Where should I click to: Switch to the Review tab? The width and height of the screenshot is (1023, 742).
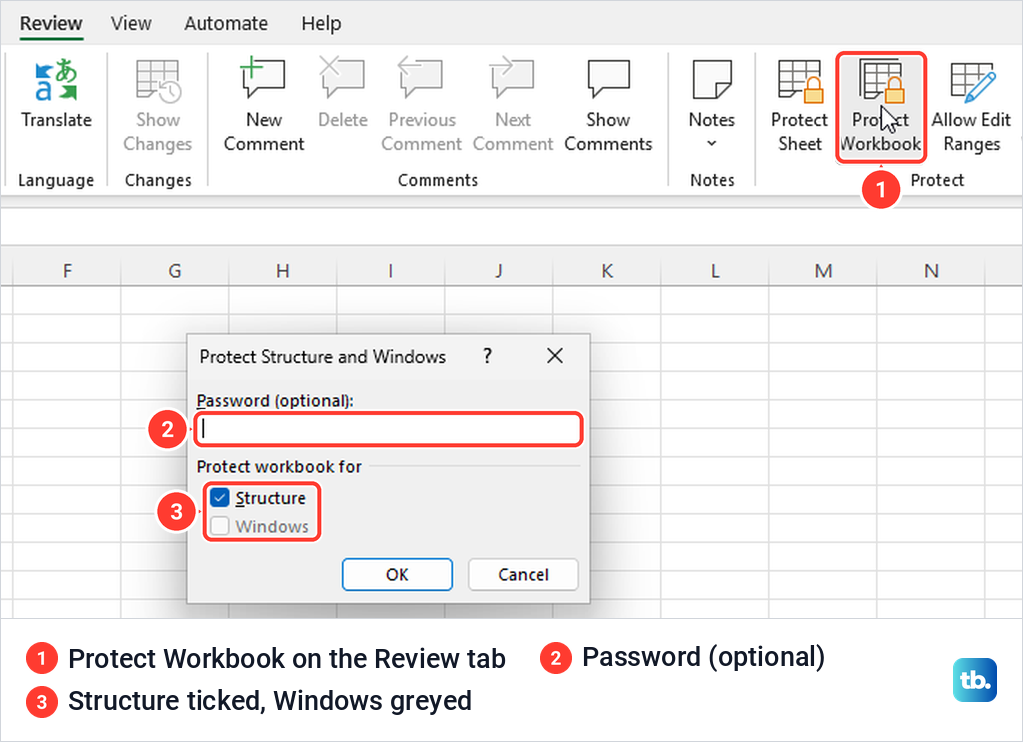click(x=51, y=23)
